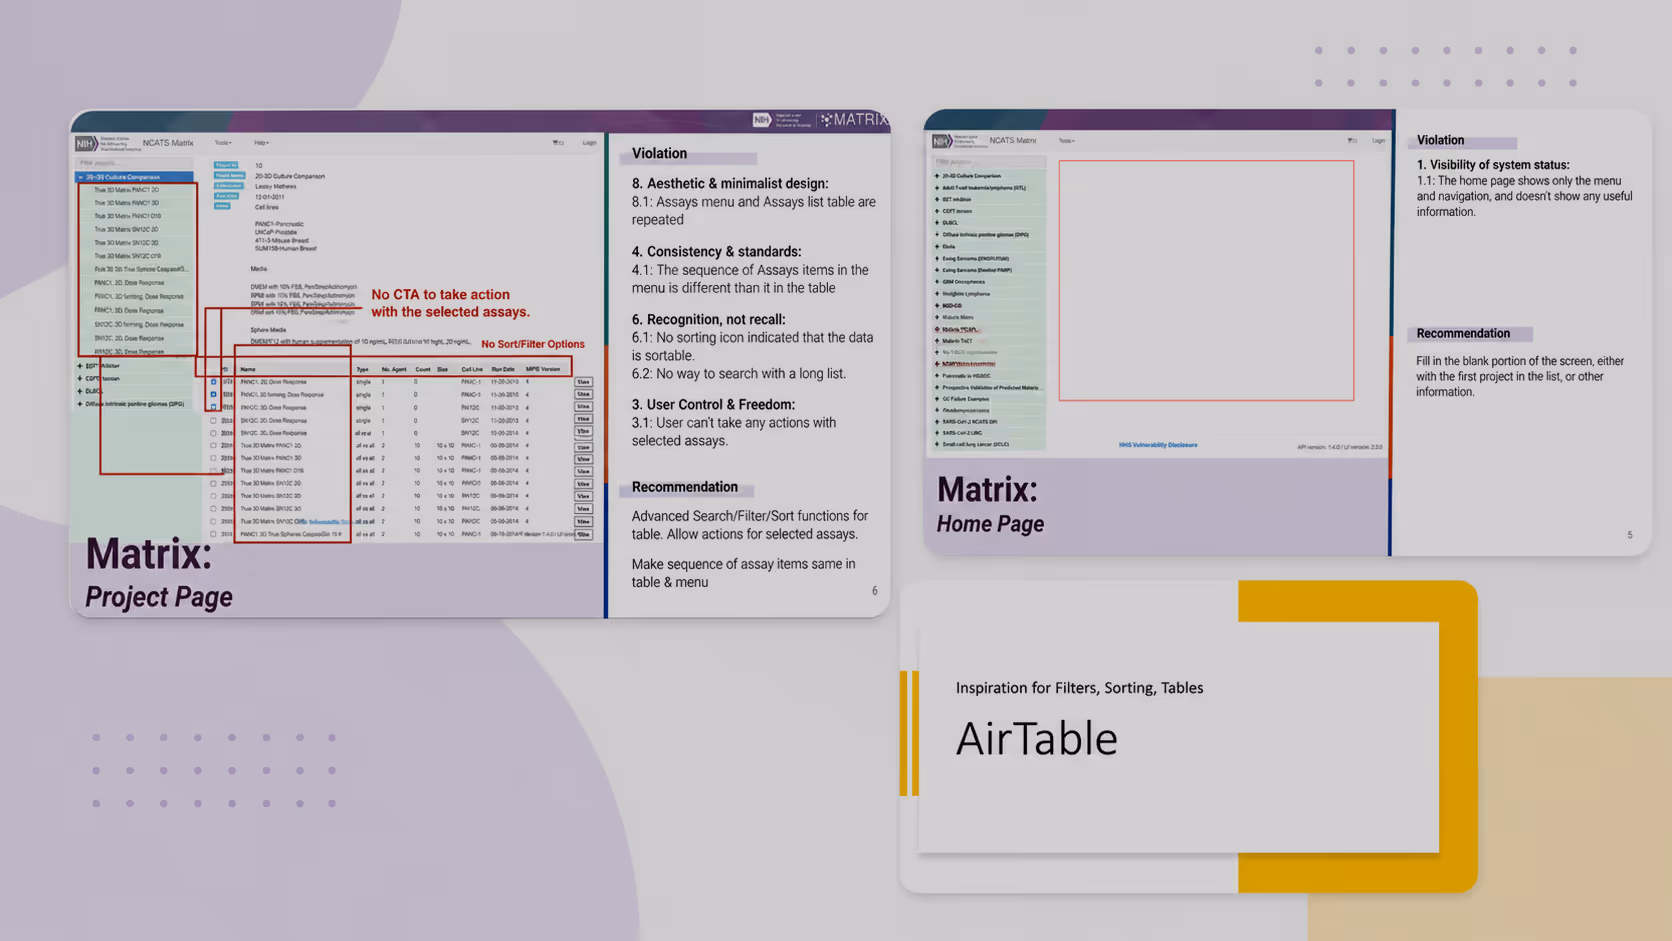1672x941 pixels.
Task: Click View for True 3D Matrix PANC1 2D row
Action: point(583,446)
